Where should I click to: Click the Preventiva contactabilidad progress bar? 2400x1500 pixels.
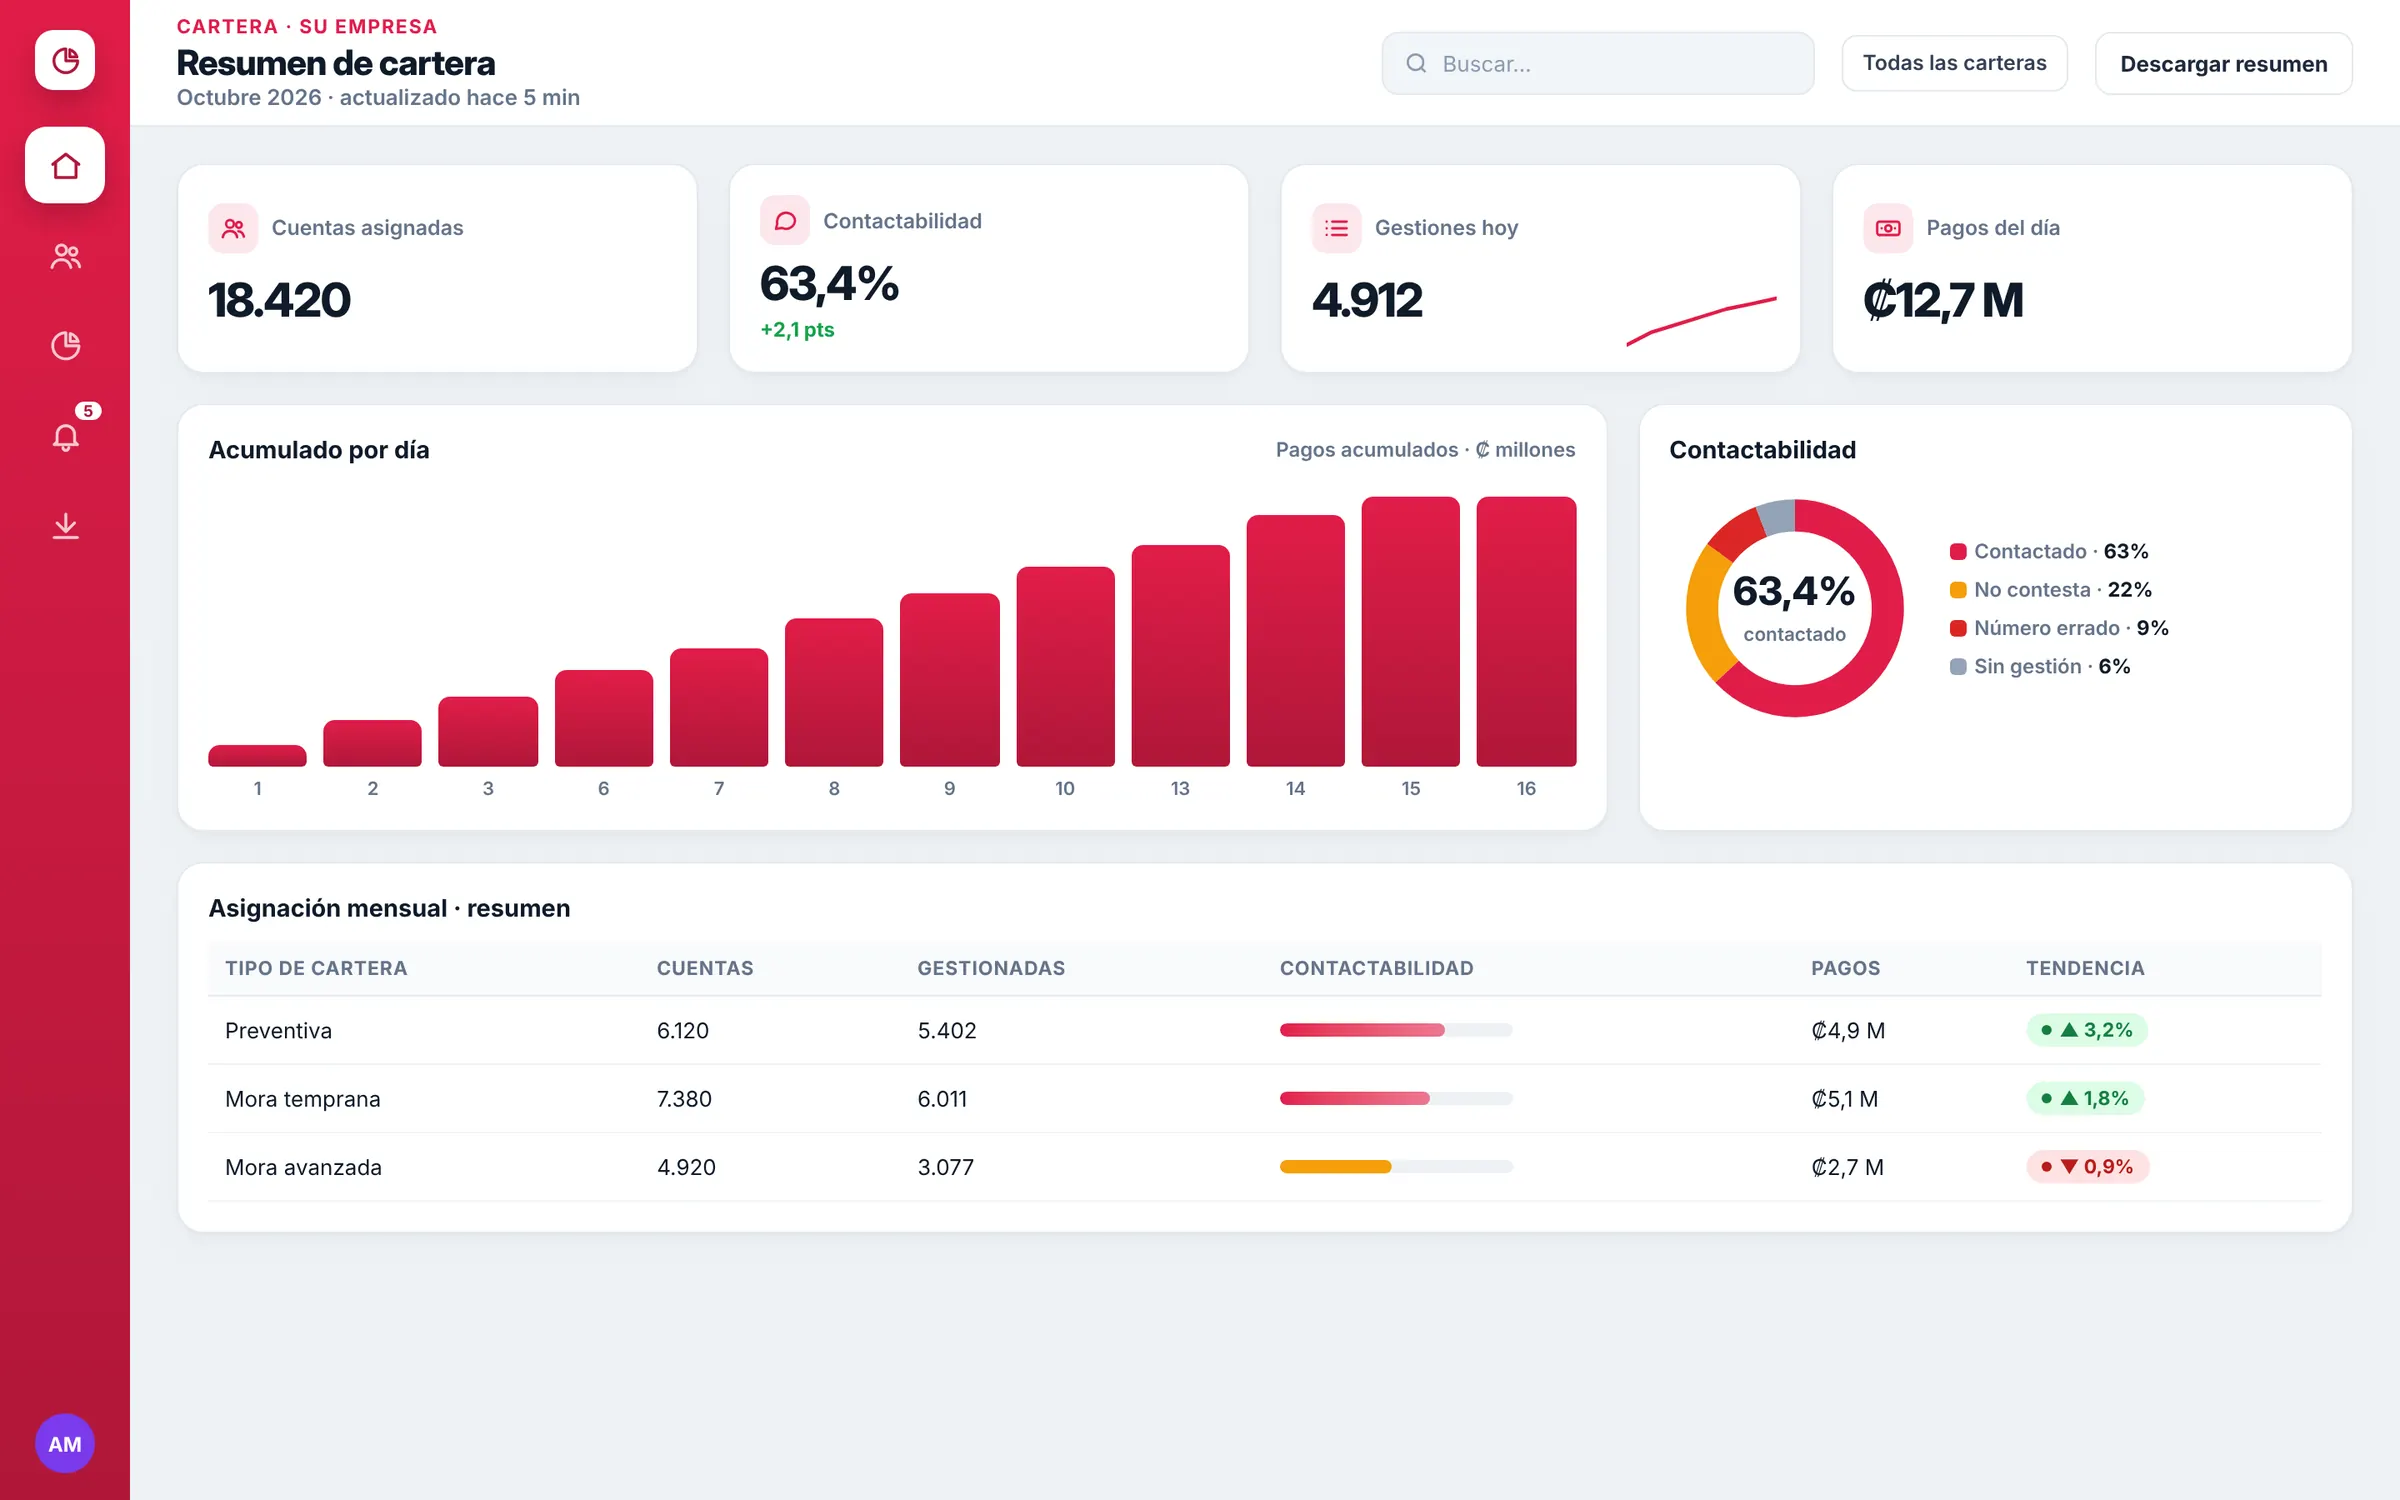click(1396, 1030)
